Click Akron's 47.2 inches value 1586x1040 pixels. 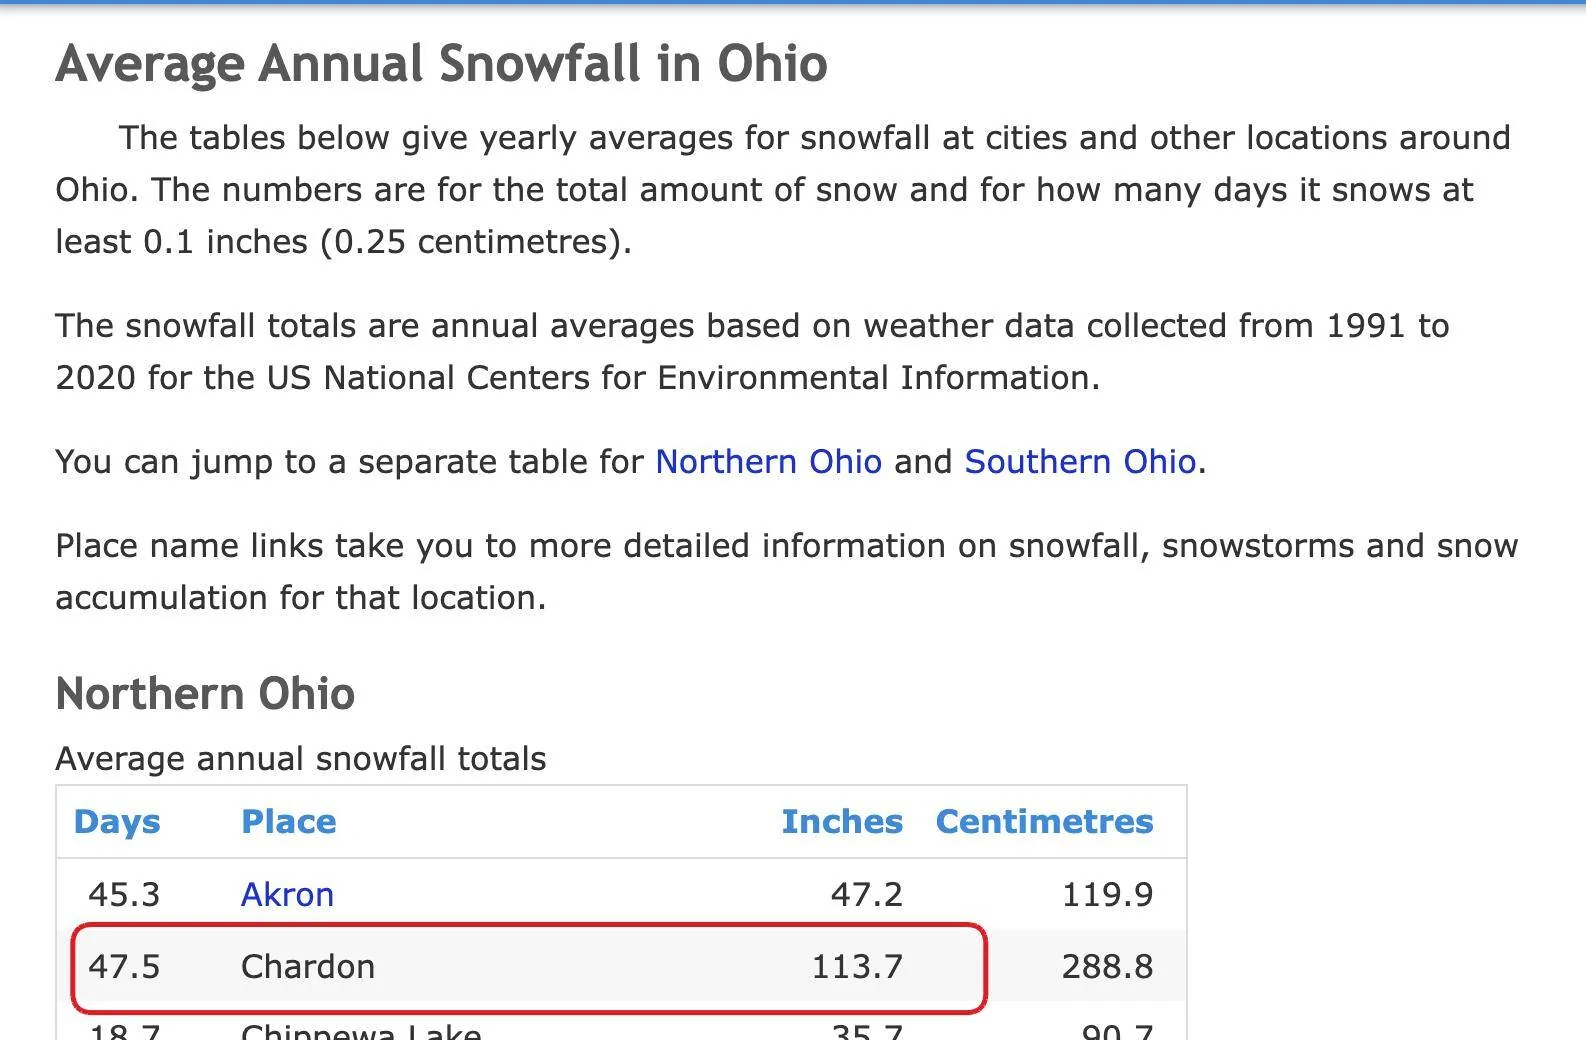866,894
